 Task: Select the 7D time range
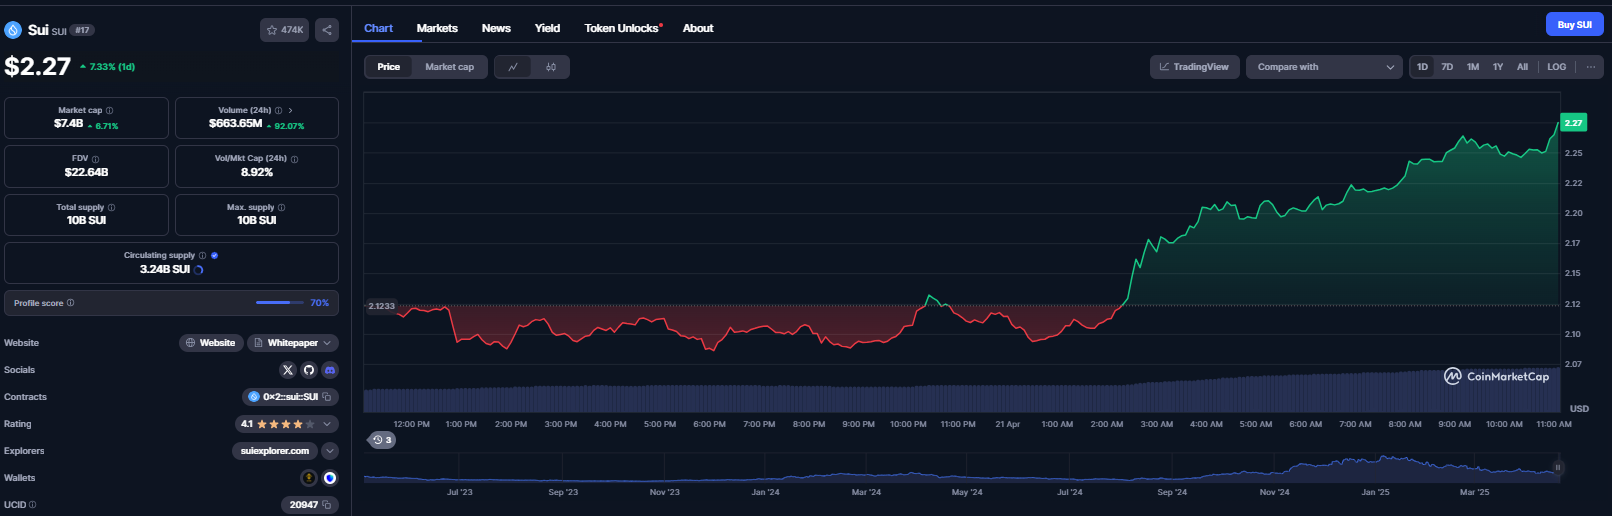1447,67
